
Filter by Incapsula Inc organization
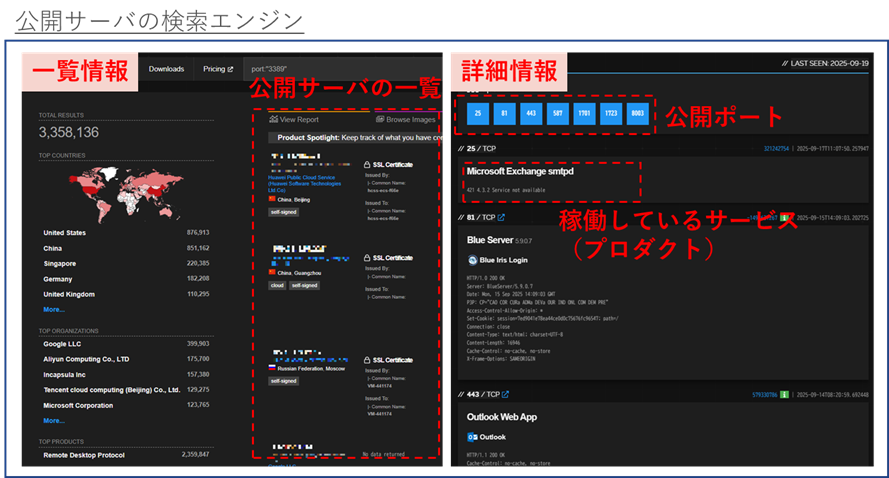click(x=126, y=374)
